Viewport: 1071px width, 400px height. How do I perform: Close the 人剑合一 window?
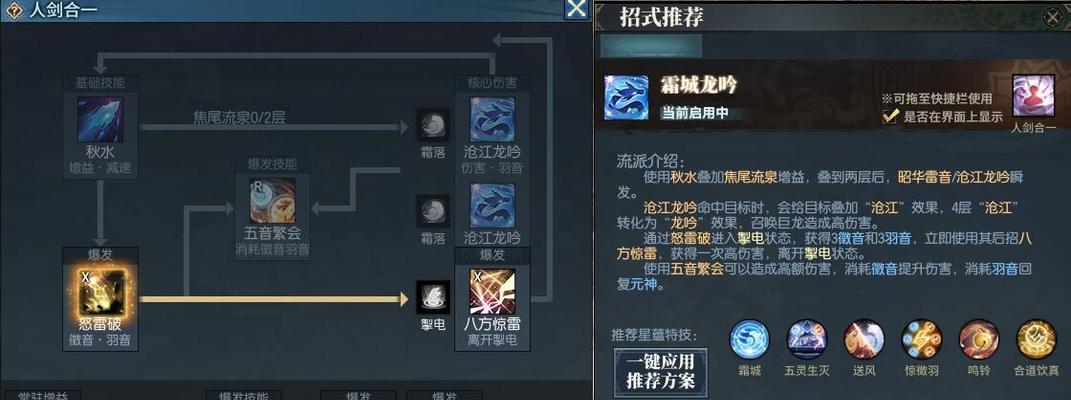[577, 9]
